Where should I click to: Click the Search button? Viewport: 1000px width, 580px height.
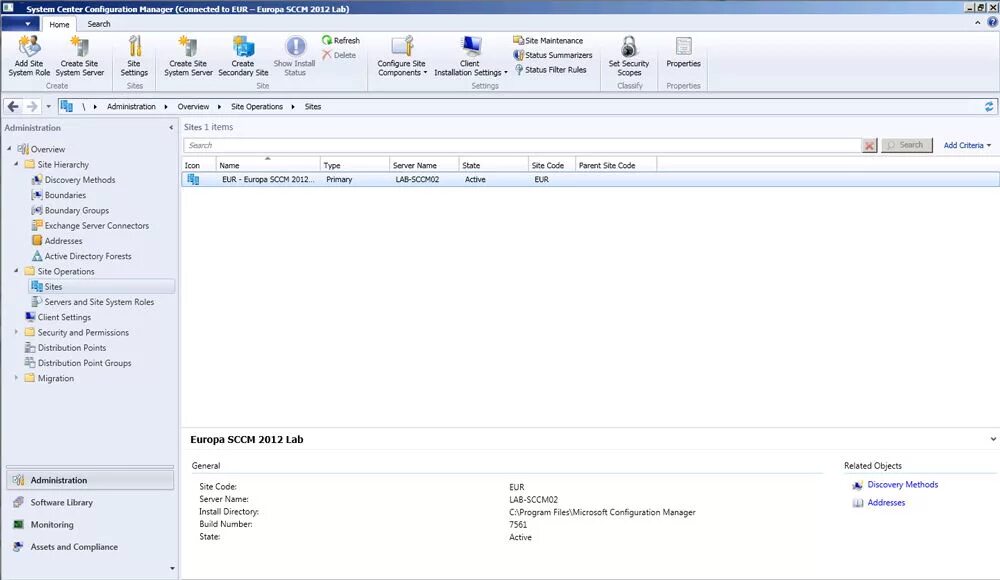pyautogui.click(x=906, y=145)
